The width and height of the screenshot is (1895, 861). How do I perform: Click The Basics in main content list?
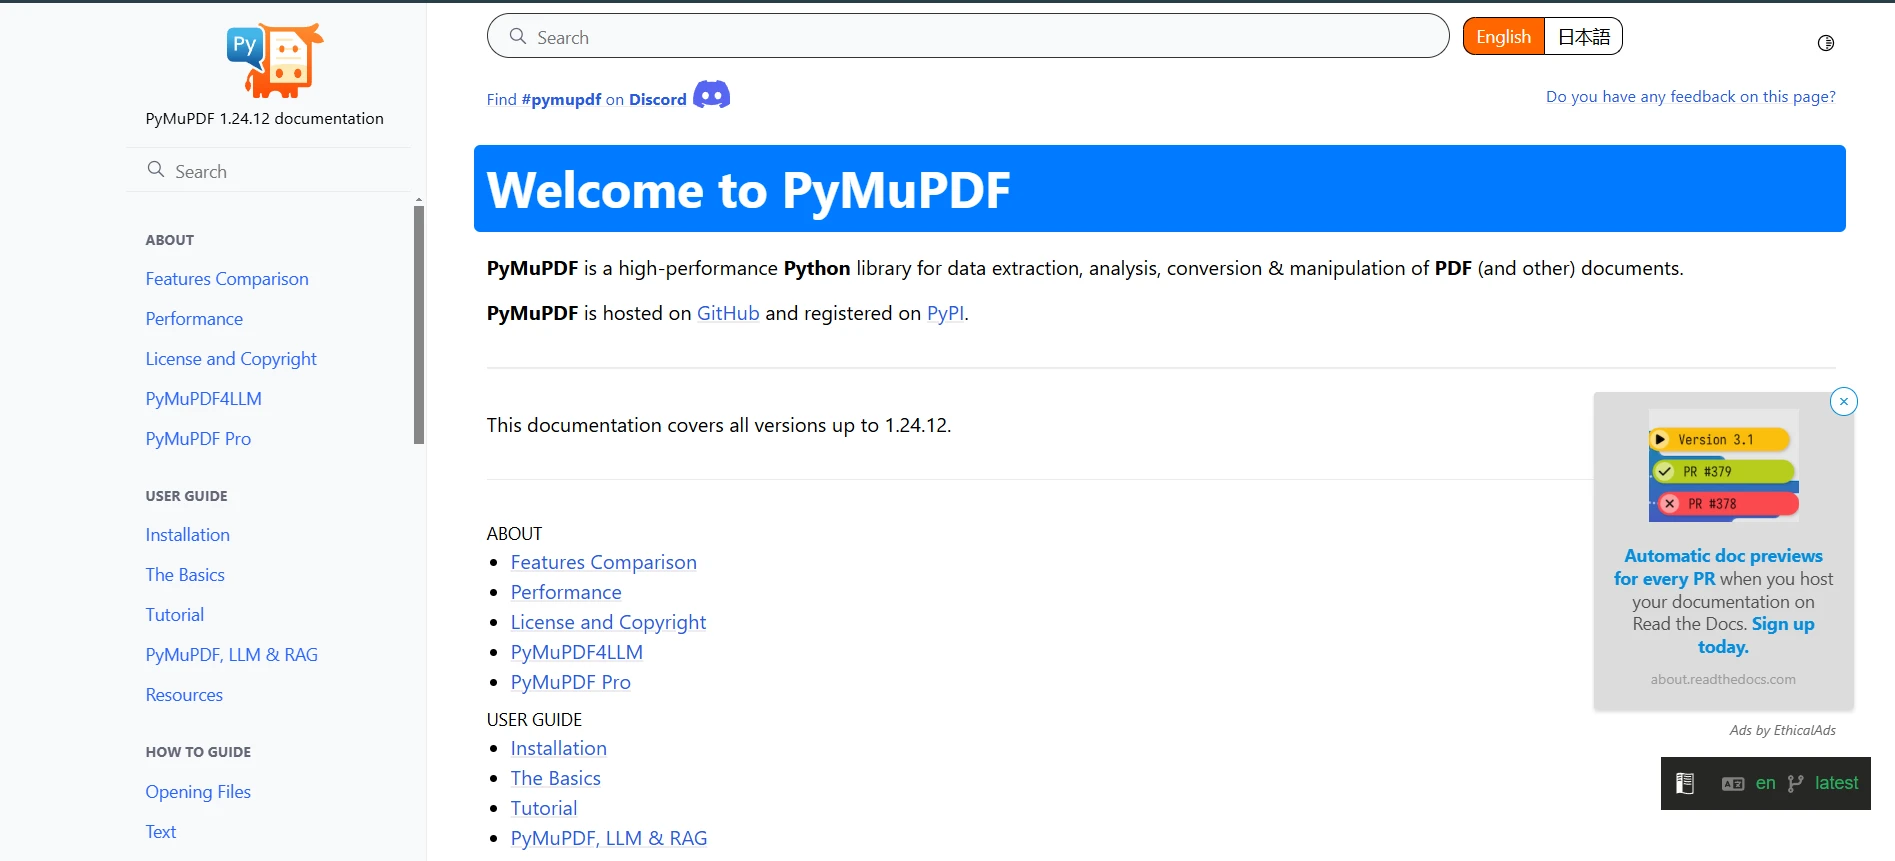pyautogui.click(x=555, y=778)
